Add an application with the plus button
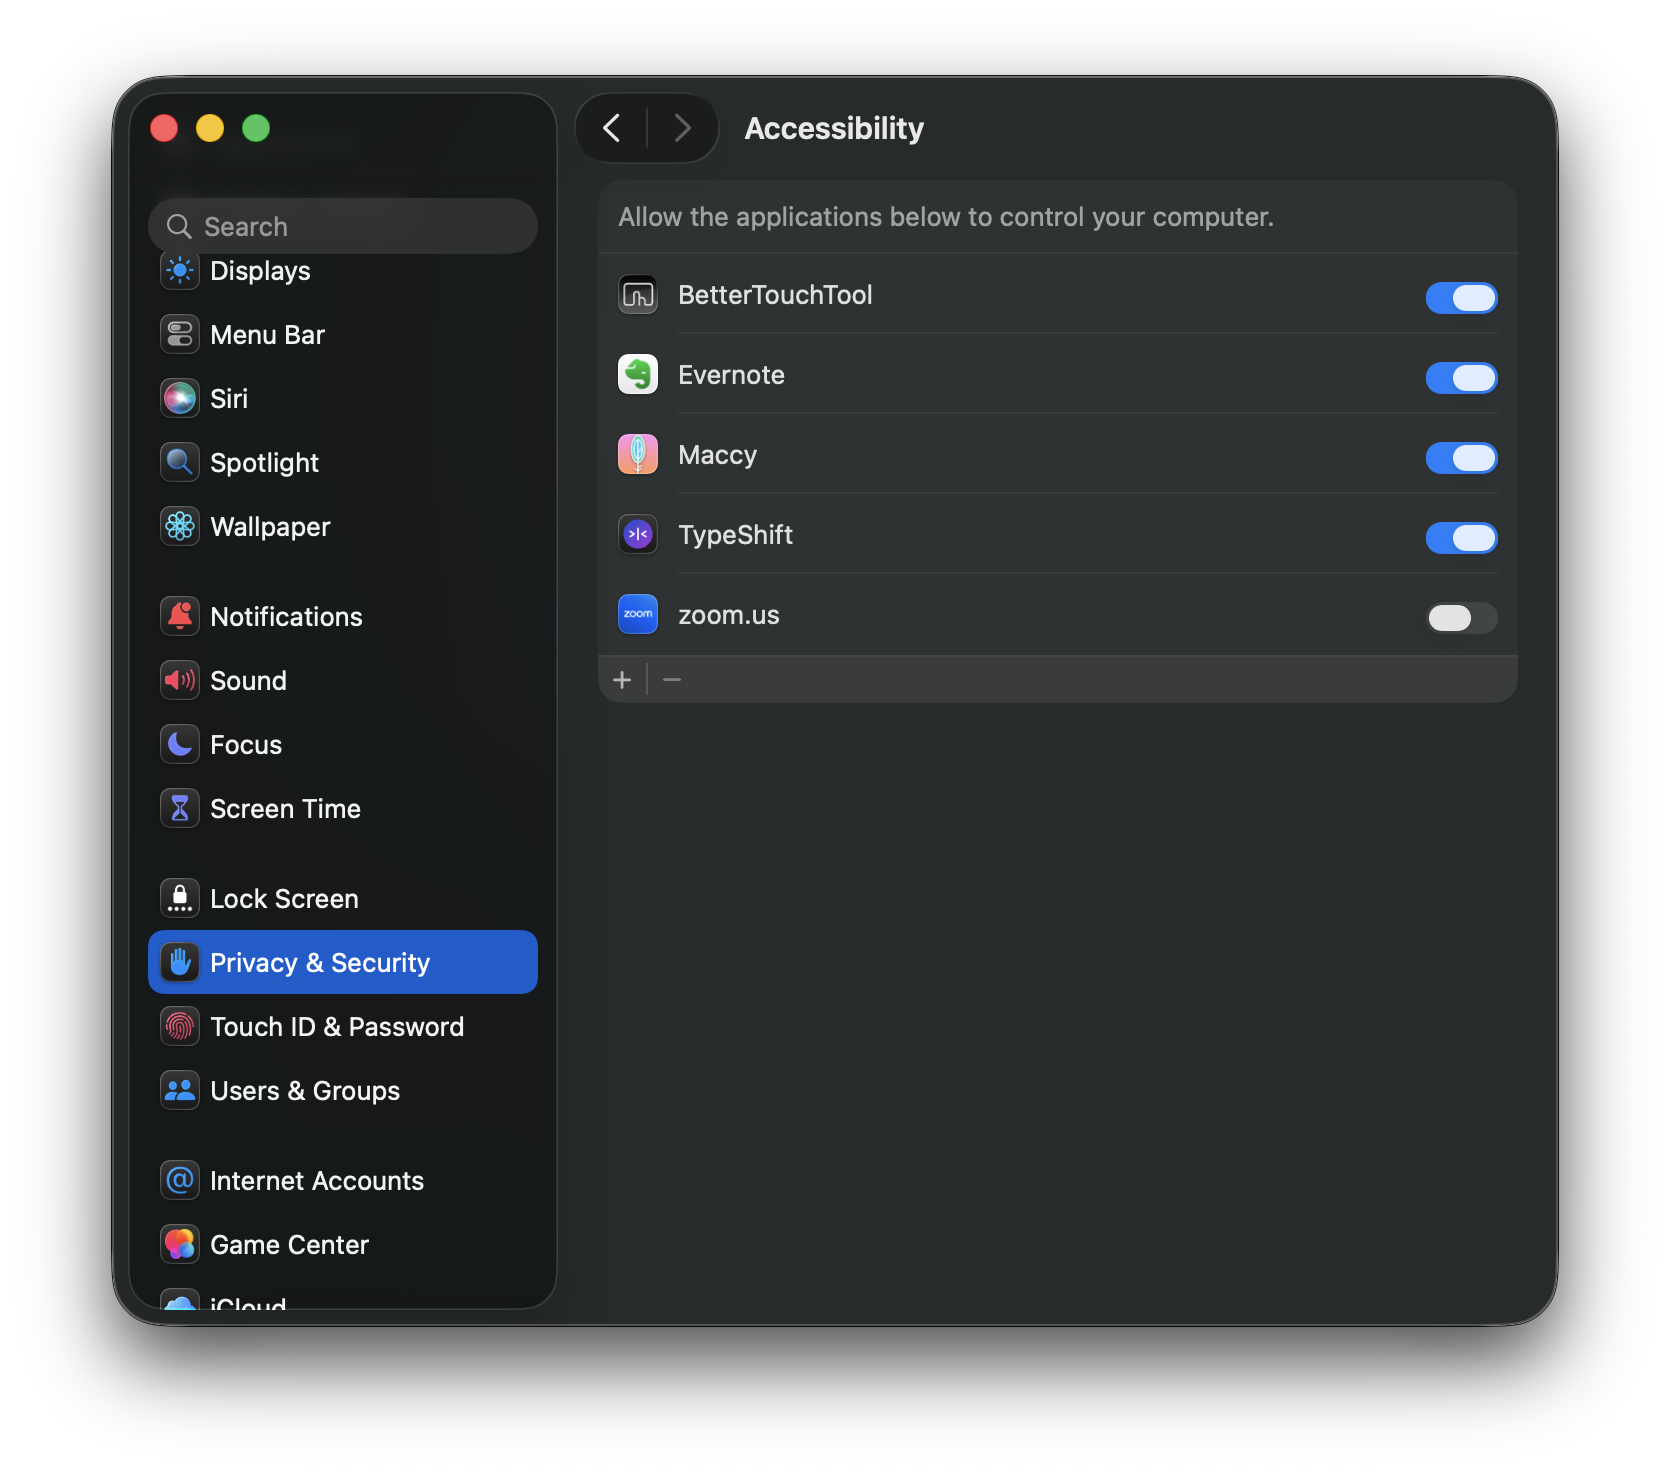Viewport: 1670px width, 1474px height. [622, 680]
